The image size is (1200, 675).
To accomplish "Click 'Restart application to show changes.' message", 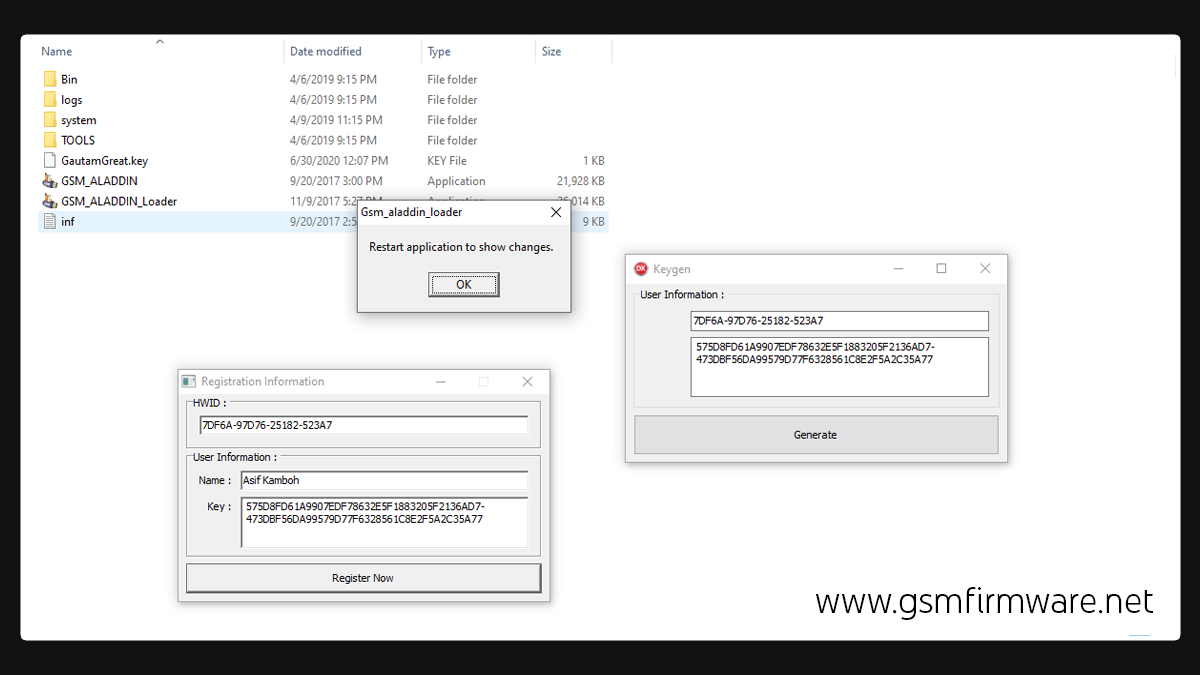I will coord(461,247).
